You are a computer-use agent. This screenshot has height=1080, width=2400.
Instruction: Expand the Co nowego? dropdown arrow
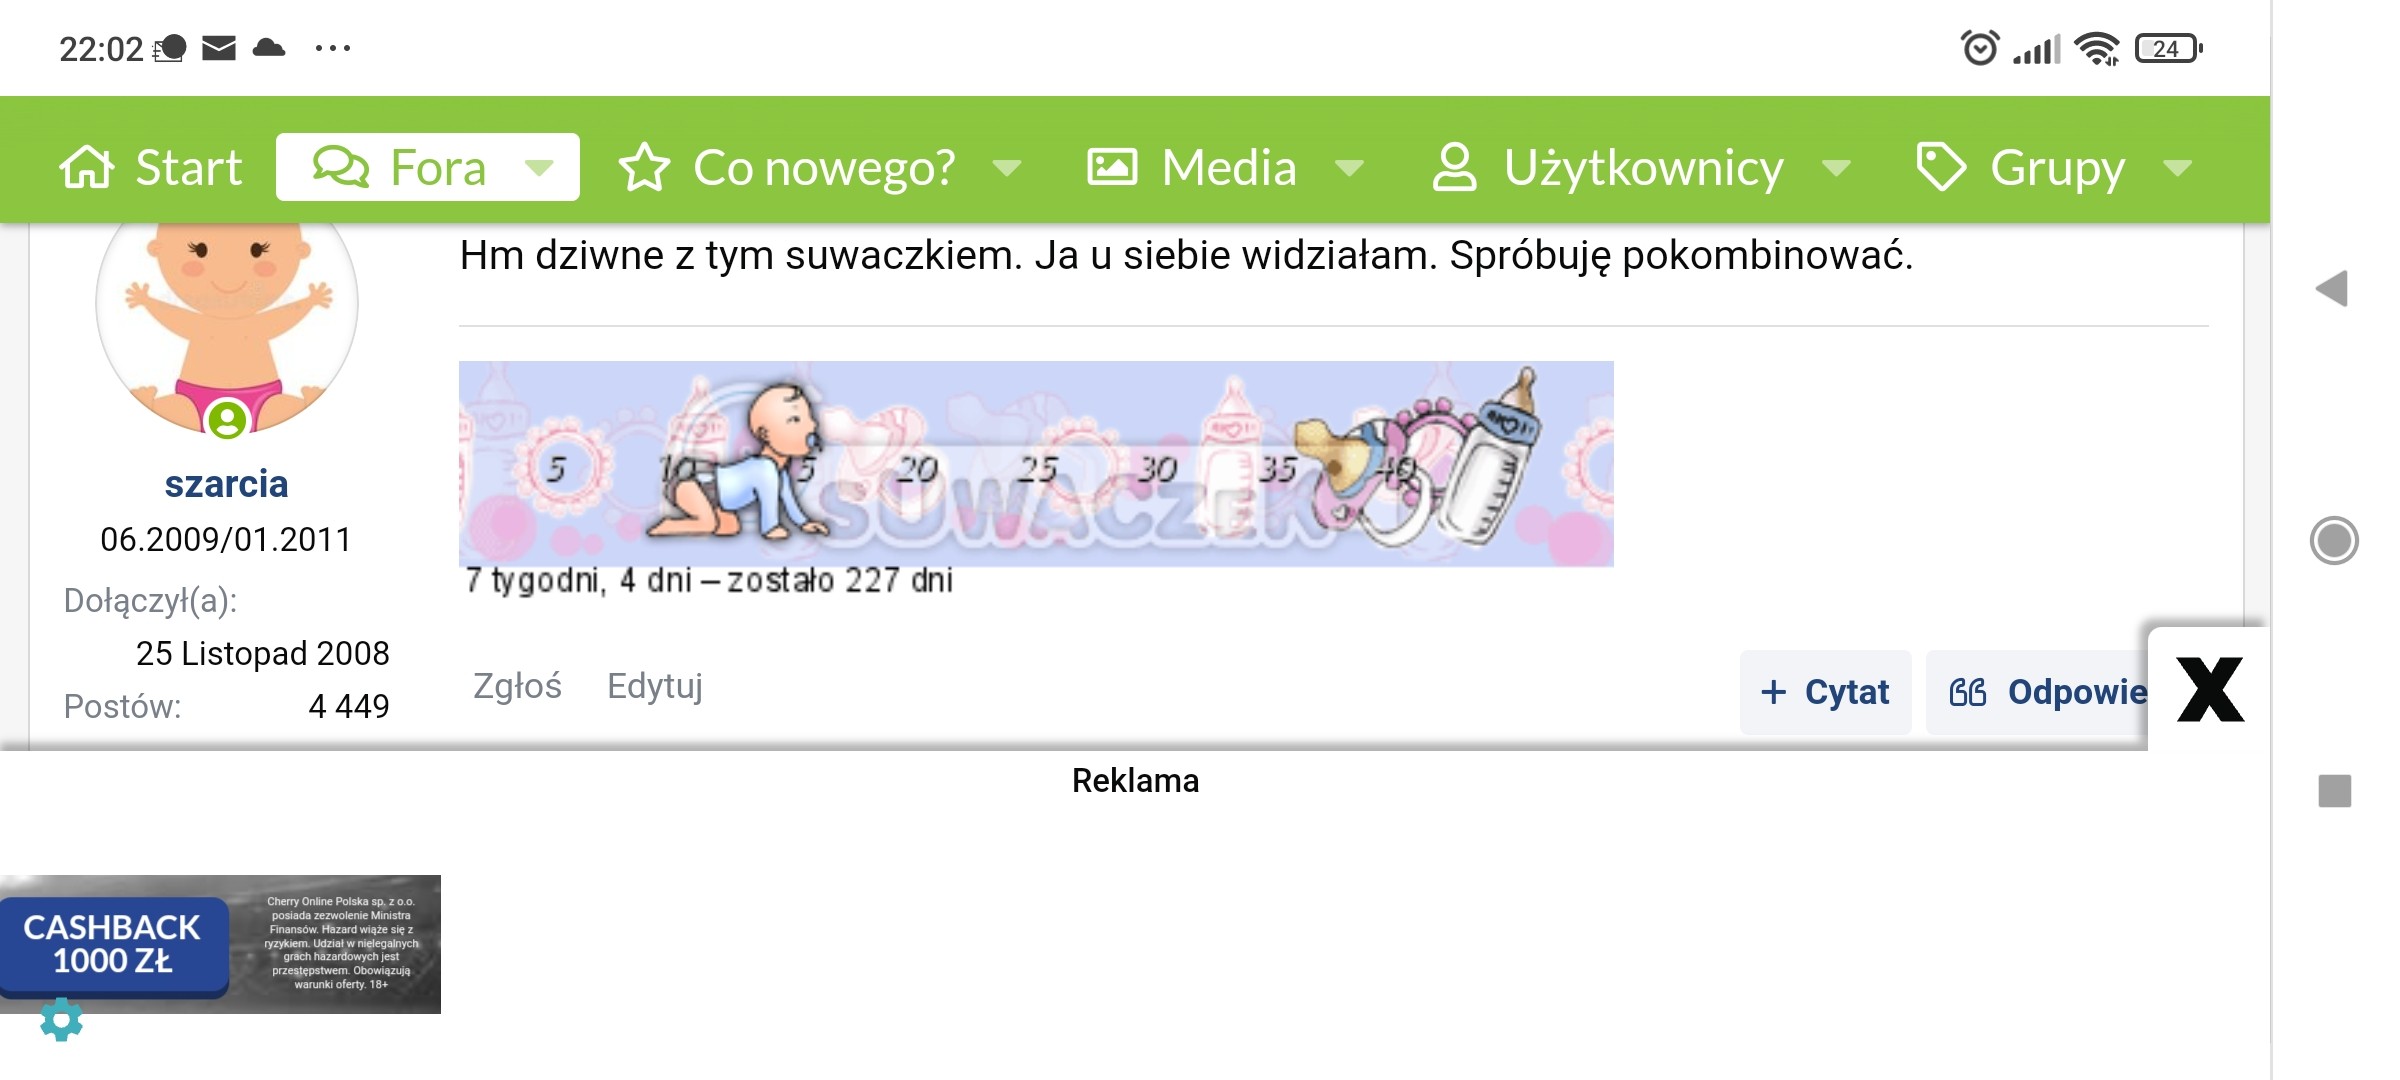tap(1007, 168)
